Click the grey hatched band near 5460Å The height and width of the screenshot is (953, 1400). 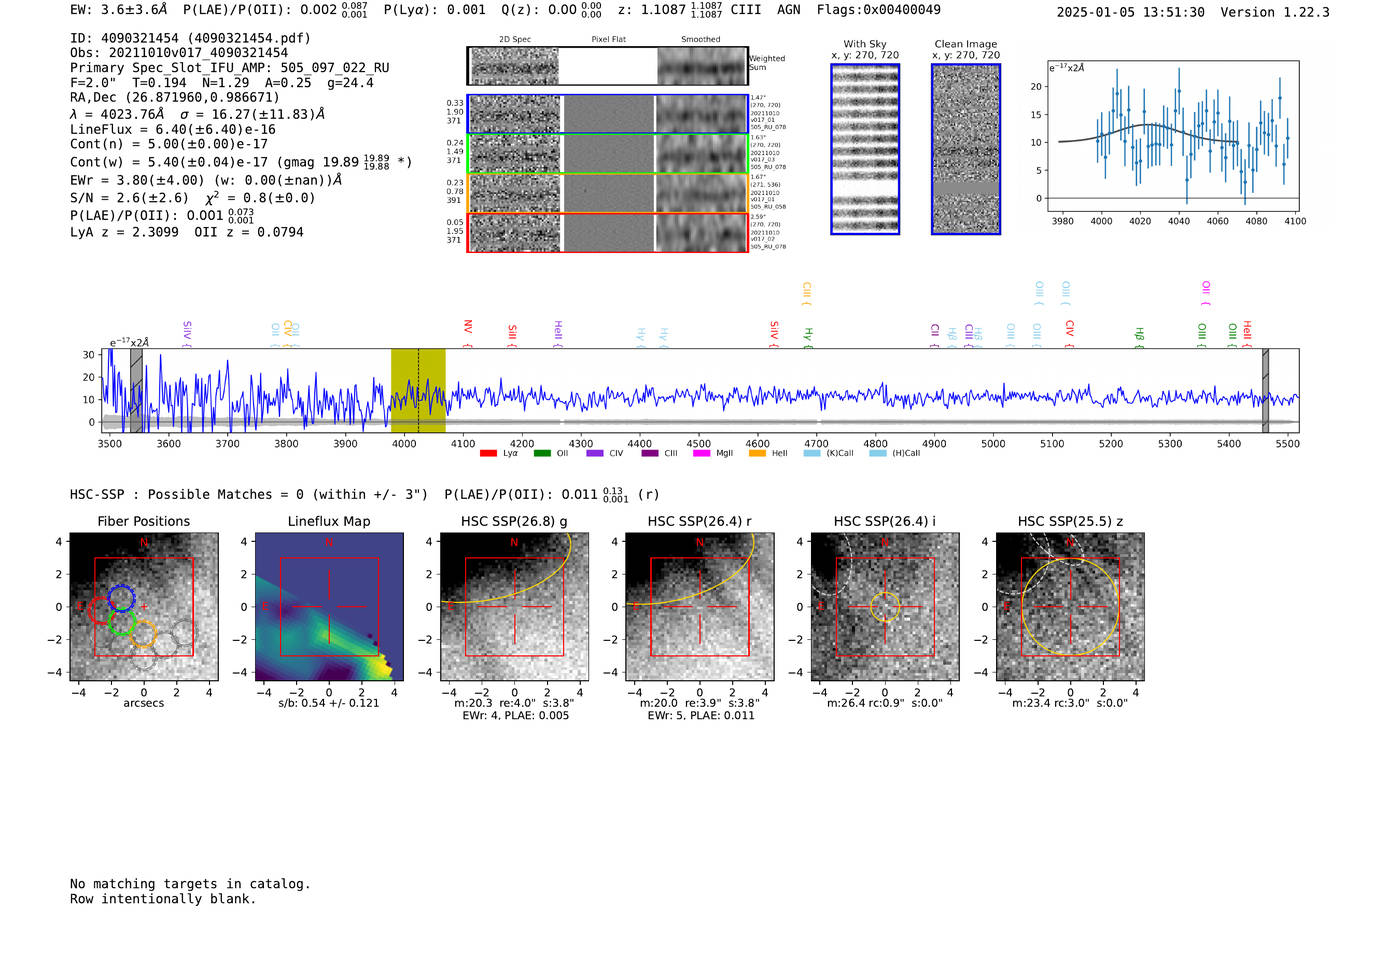(x=1265, y=390)
